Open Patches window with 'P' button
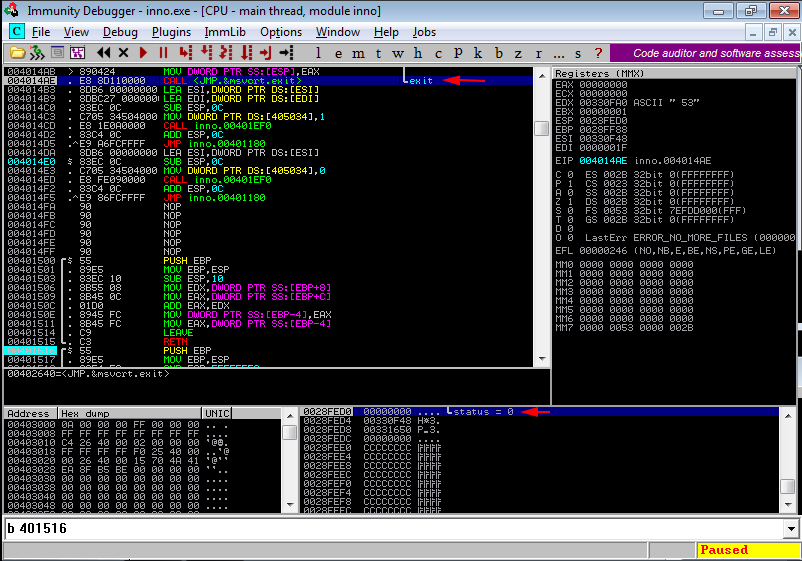 point(458,53)
